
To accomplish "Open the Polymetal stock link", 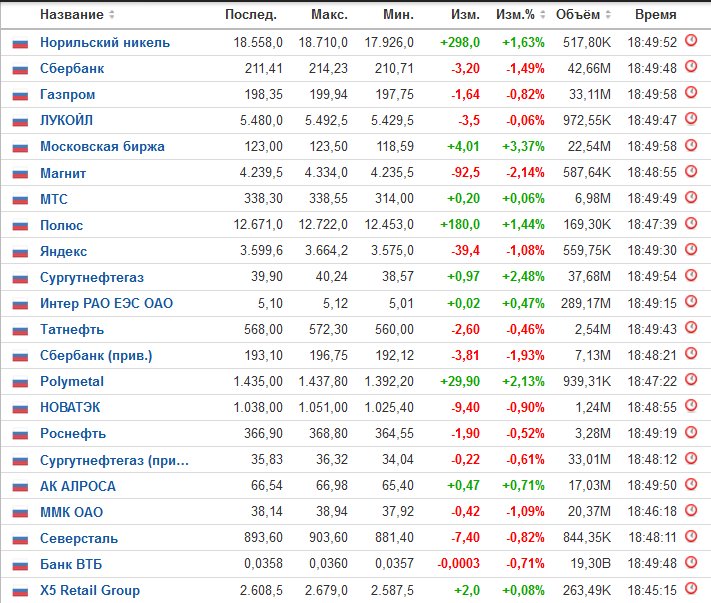I will coord(72,382).
